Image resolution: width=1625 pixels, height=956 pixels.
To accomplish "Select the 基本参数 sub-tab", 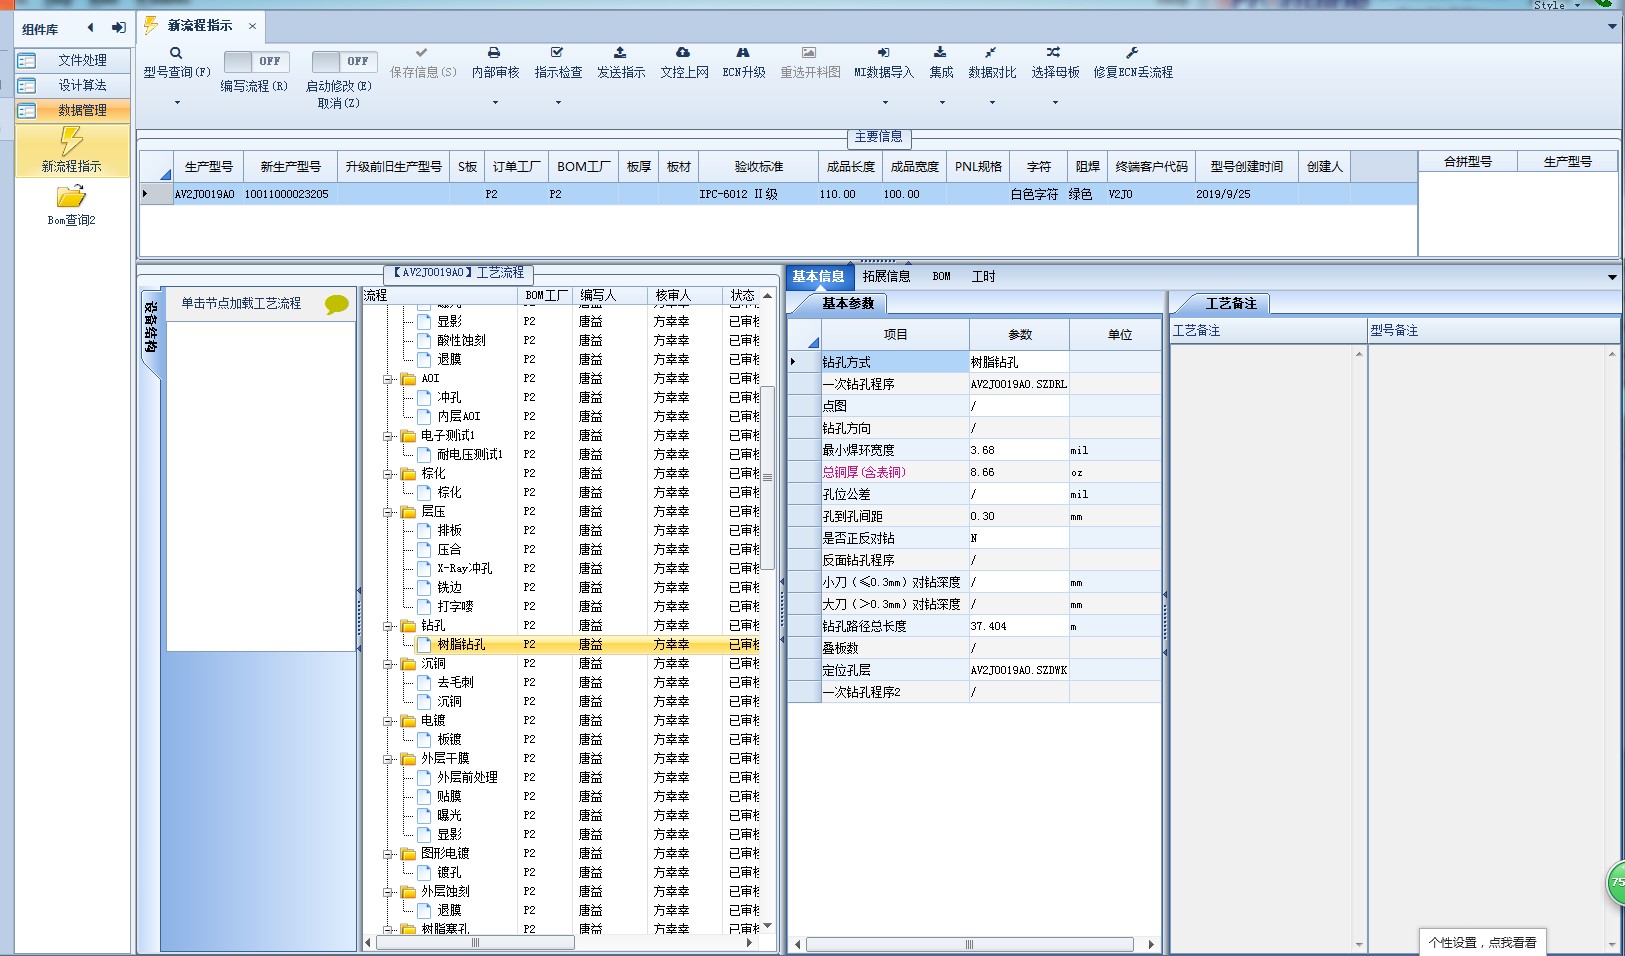I will pos(847,303).
